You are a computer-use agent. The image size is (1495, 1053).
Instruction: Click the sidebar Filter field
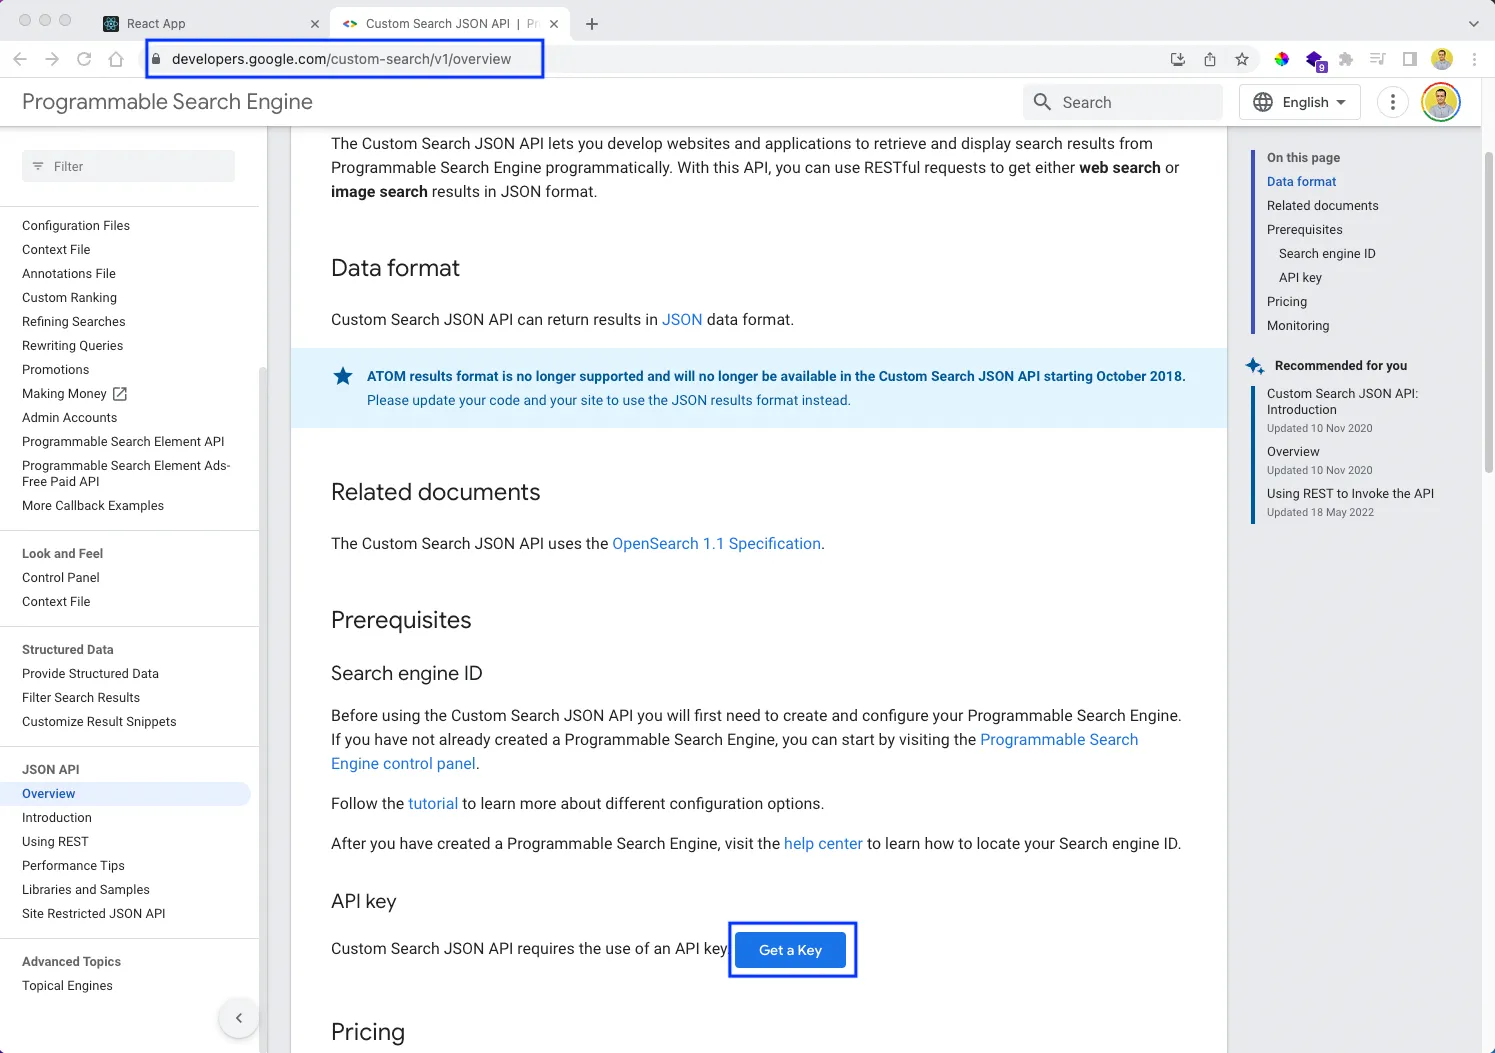[128, 166]
